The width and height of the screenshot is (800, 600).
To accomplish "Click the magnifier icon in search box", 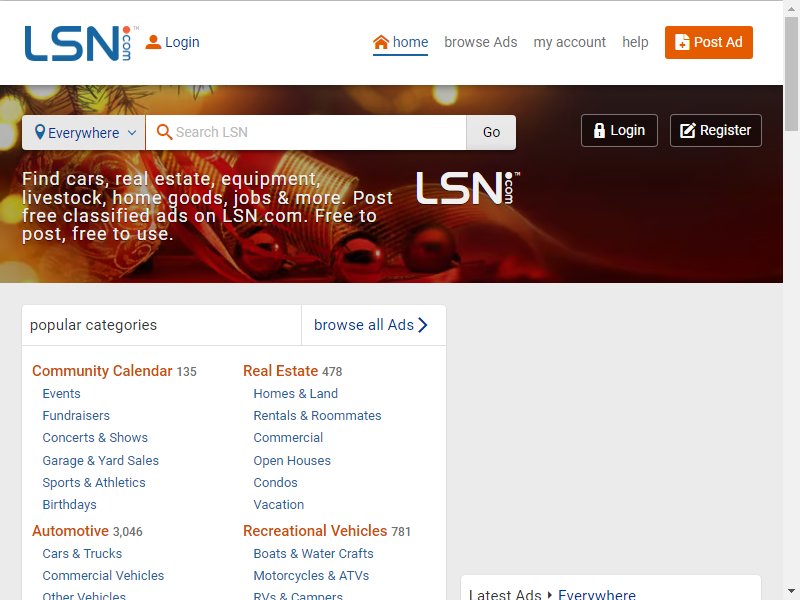I will [164, 132].
